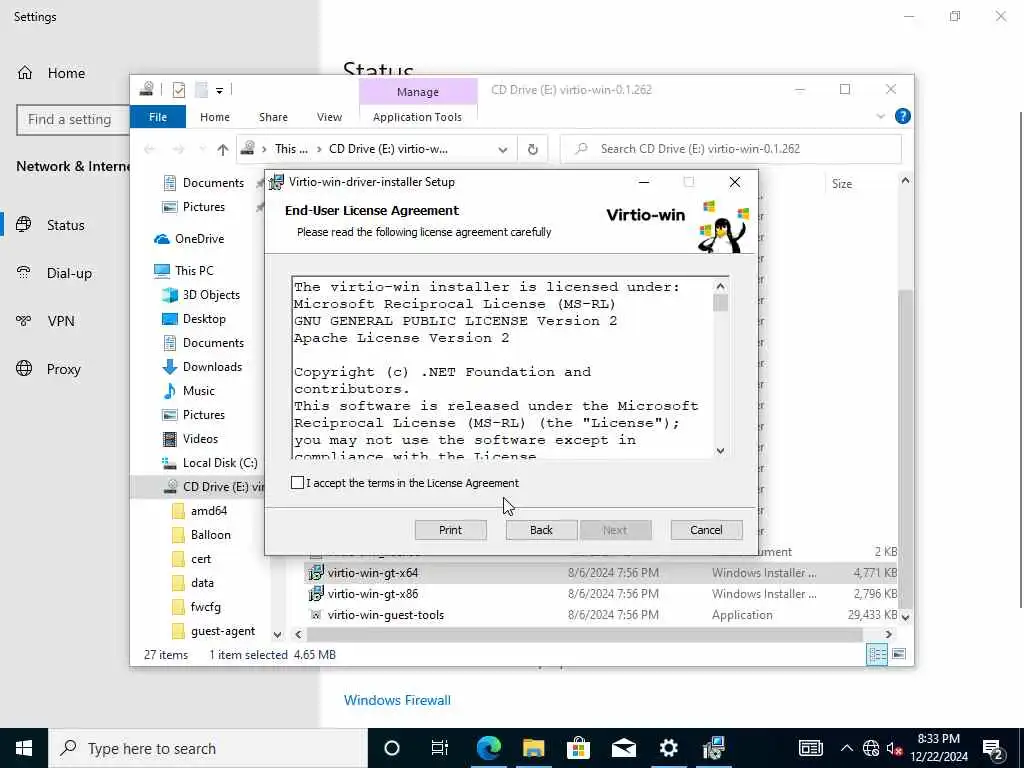Select the virtio-win-gt-x64 installer file
This screenshot has height=768, width=1024.
(x=373, y=573)
